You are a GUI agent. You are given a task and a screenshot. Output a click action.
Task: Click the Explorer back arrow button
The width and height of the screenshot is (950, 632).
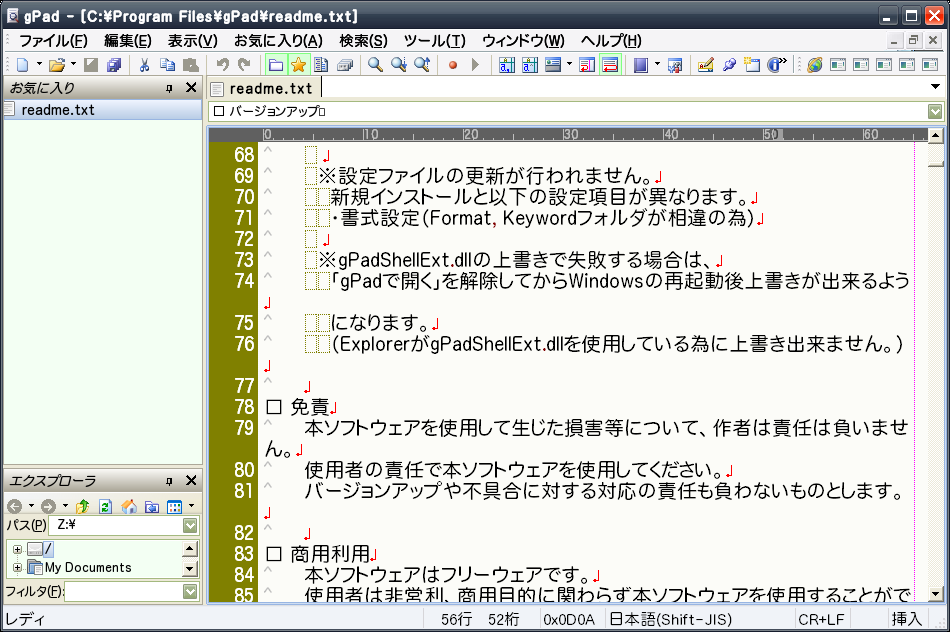(15, 506)
